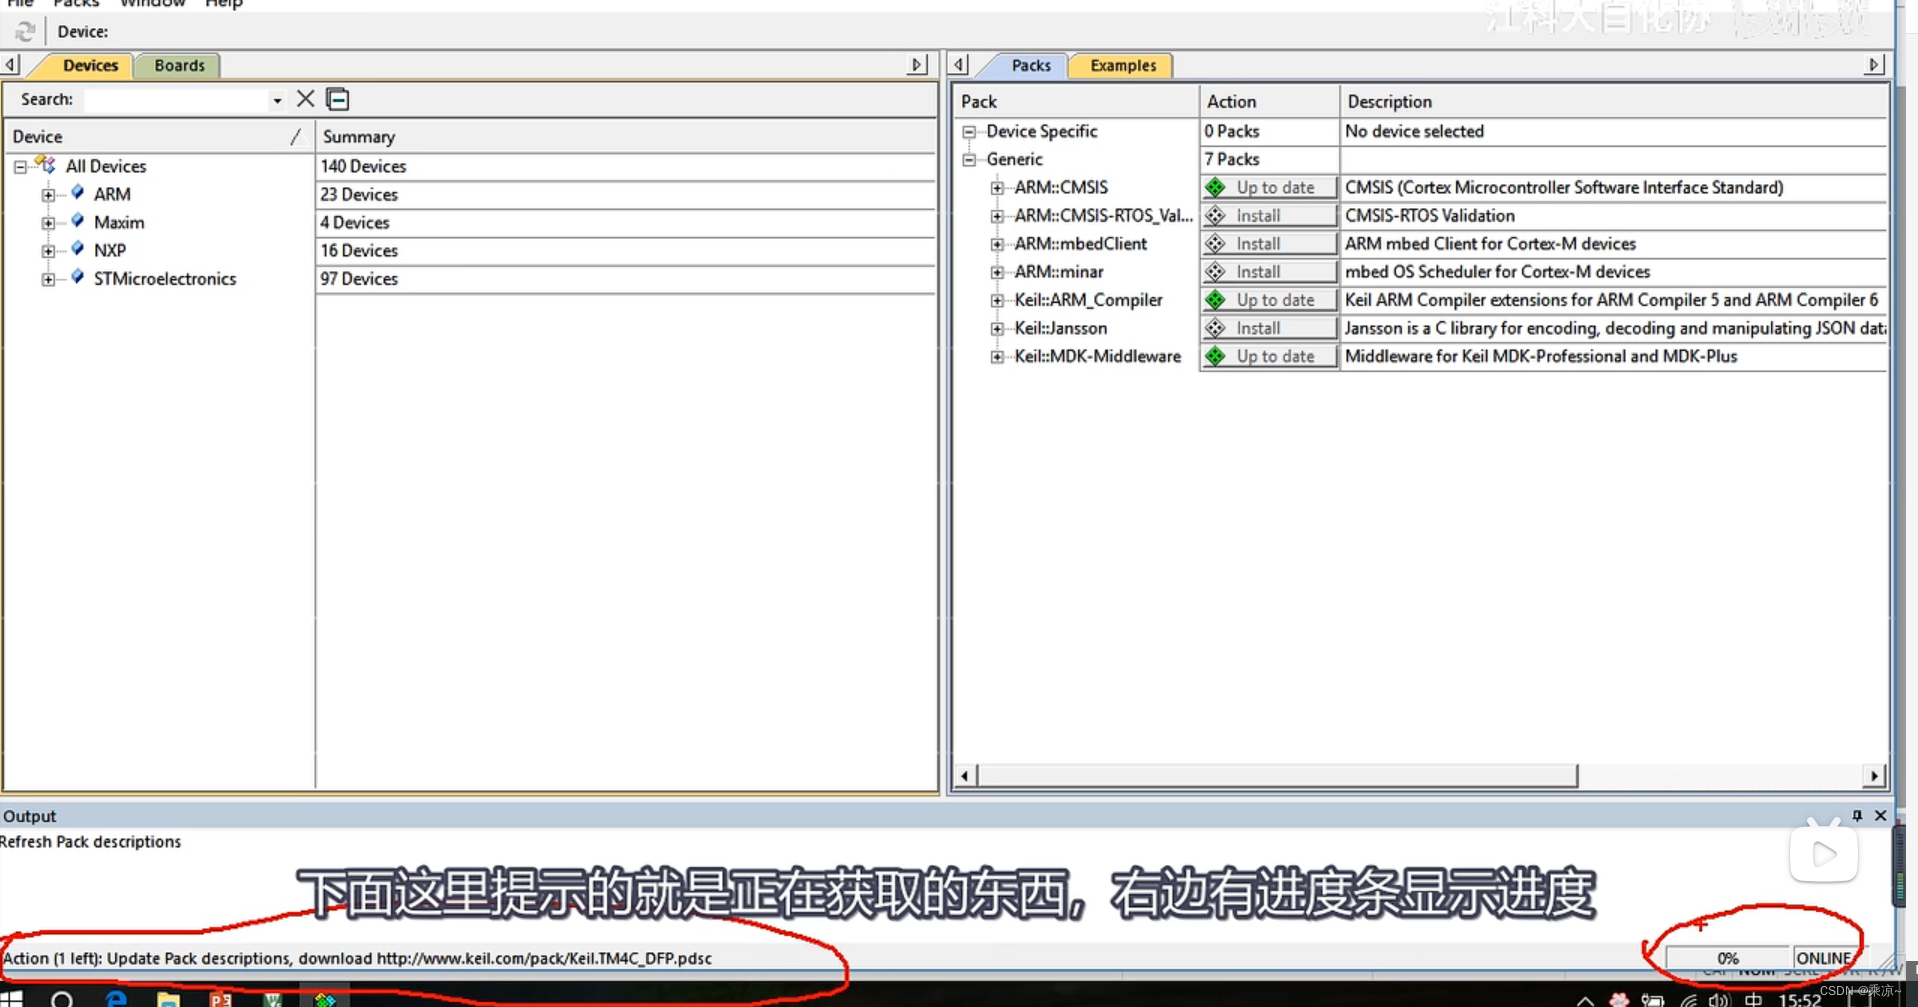
Task: Switch to the Devices tab
Action: pyautogui.click(x=90, y=65)
